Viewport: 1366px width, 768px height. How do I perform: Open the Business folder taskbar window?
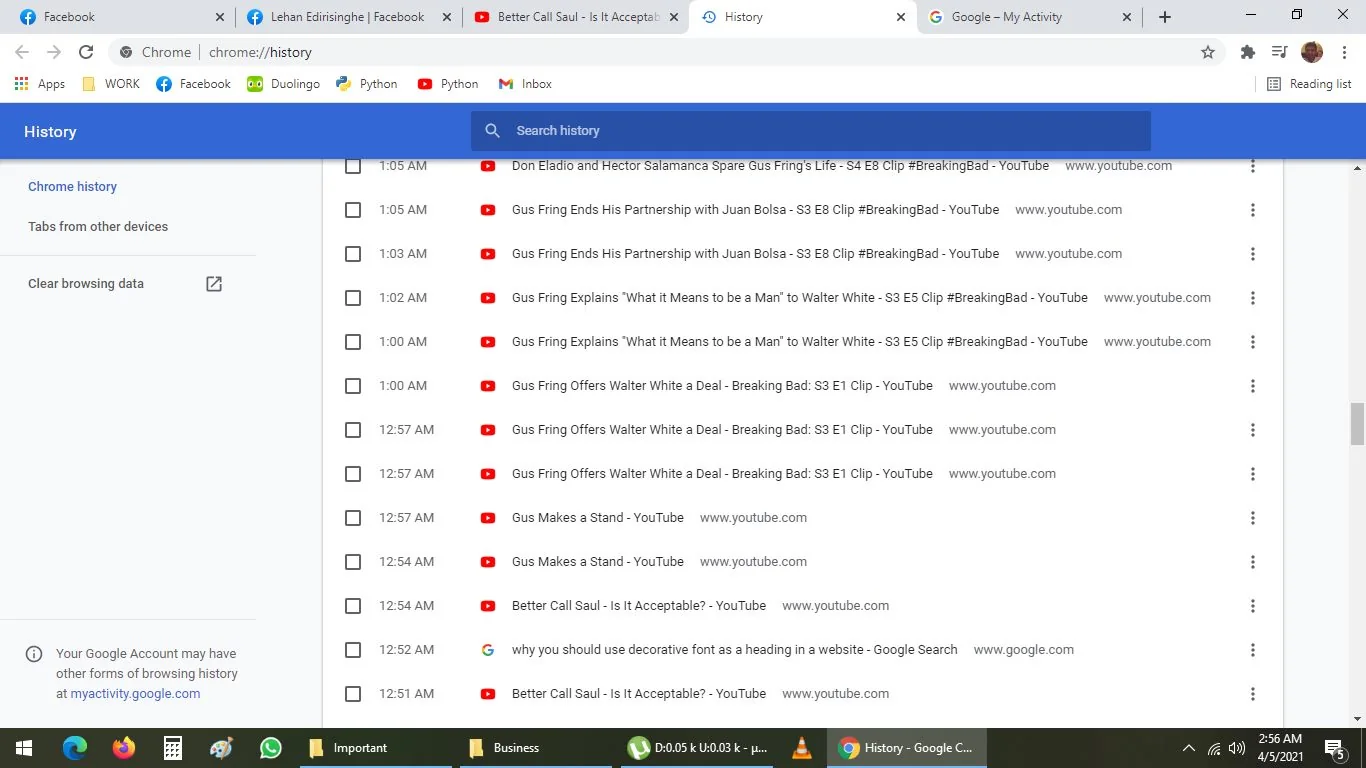coord(537,748)
